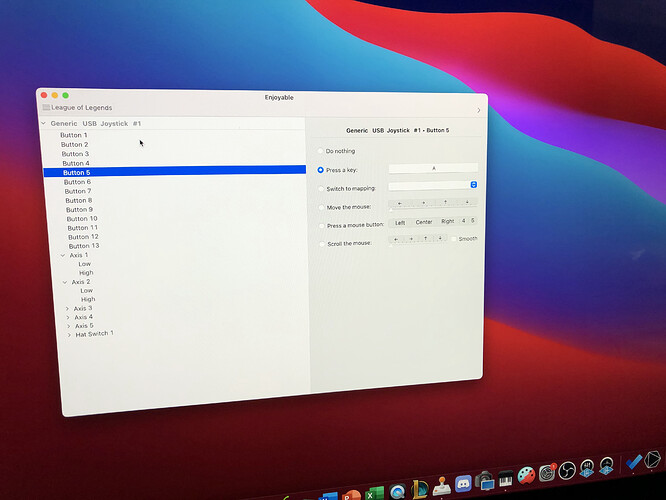Select High under Axis 1
Image resolution: width=666 pixels, height=500 pixels.
click(x=86, y=273)
